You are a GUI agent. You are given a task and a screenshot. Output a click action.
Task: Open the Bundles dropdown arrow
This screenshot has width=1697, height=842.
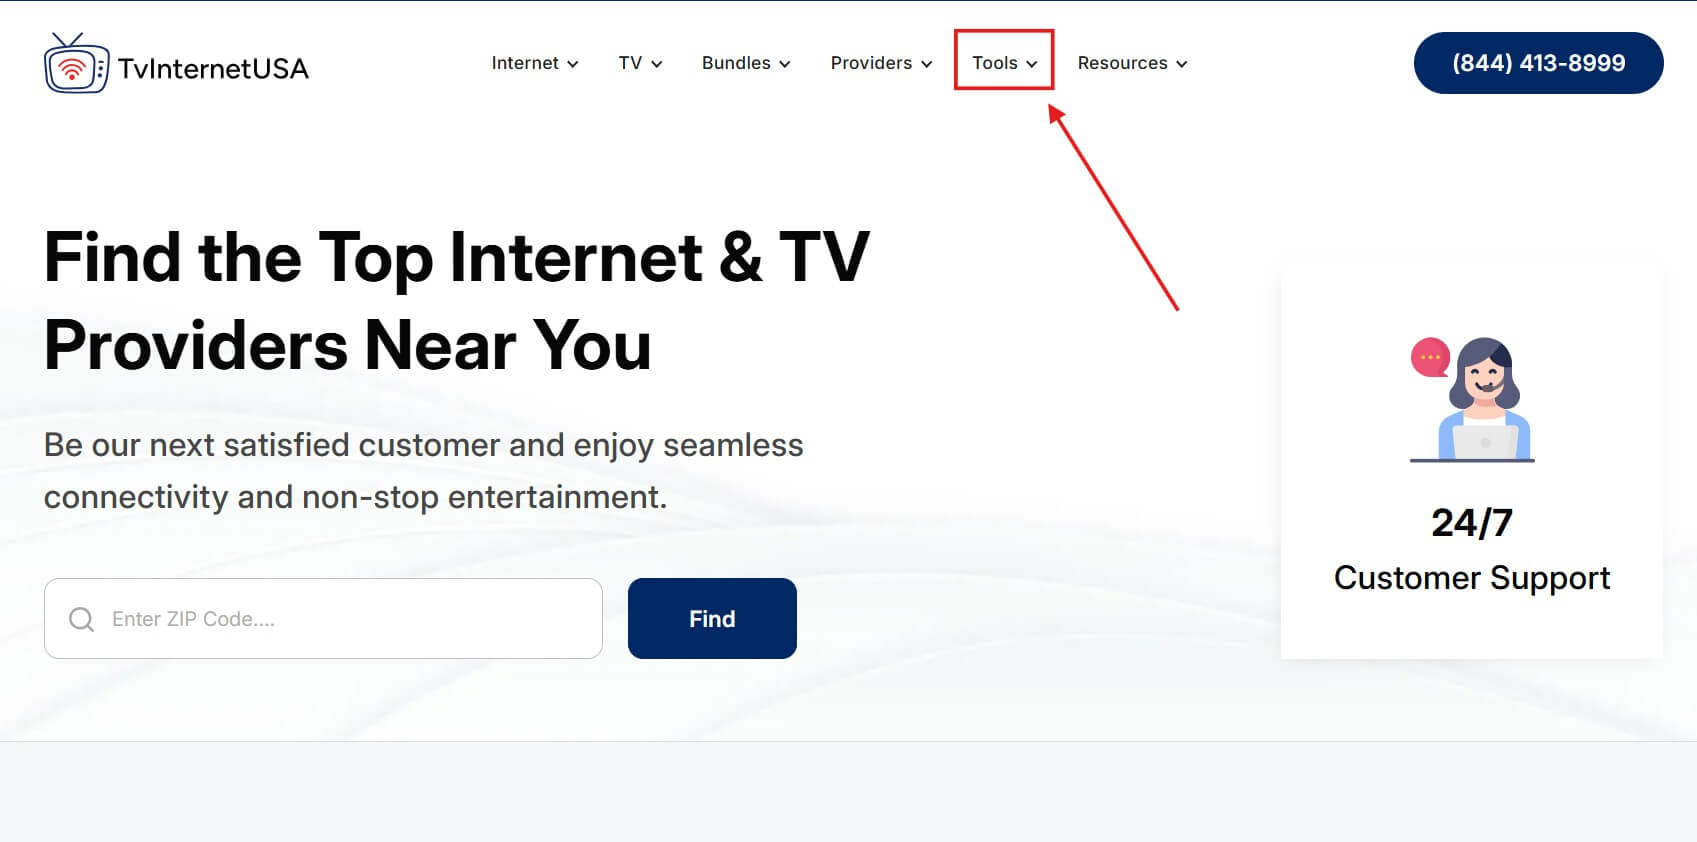coord(785,64)
